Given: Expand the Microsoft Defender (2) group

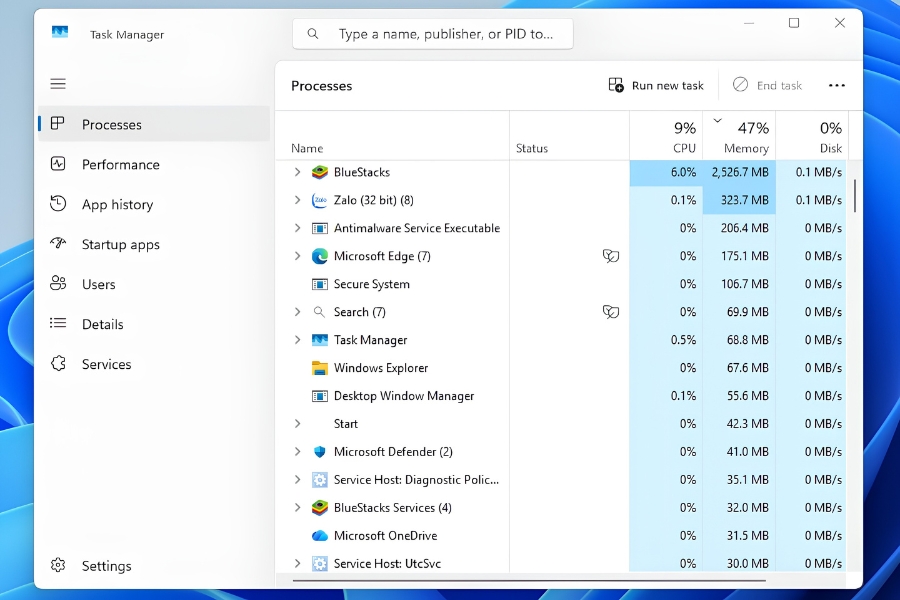Looking at the screenshot, I should click(x=297, y=452).
